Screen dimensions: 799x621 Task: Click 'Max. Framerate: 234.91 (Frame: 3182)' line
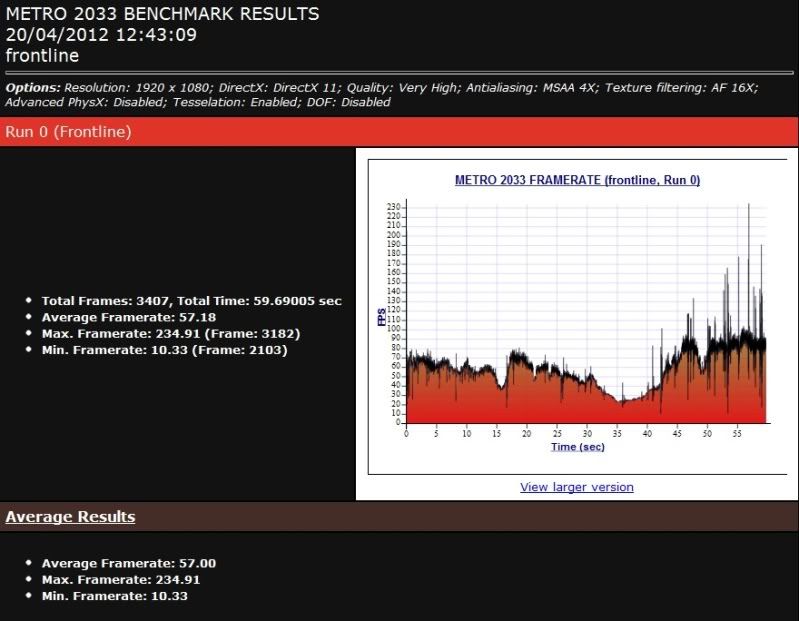click(x=171, y=334)
